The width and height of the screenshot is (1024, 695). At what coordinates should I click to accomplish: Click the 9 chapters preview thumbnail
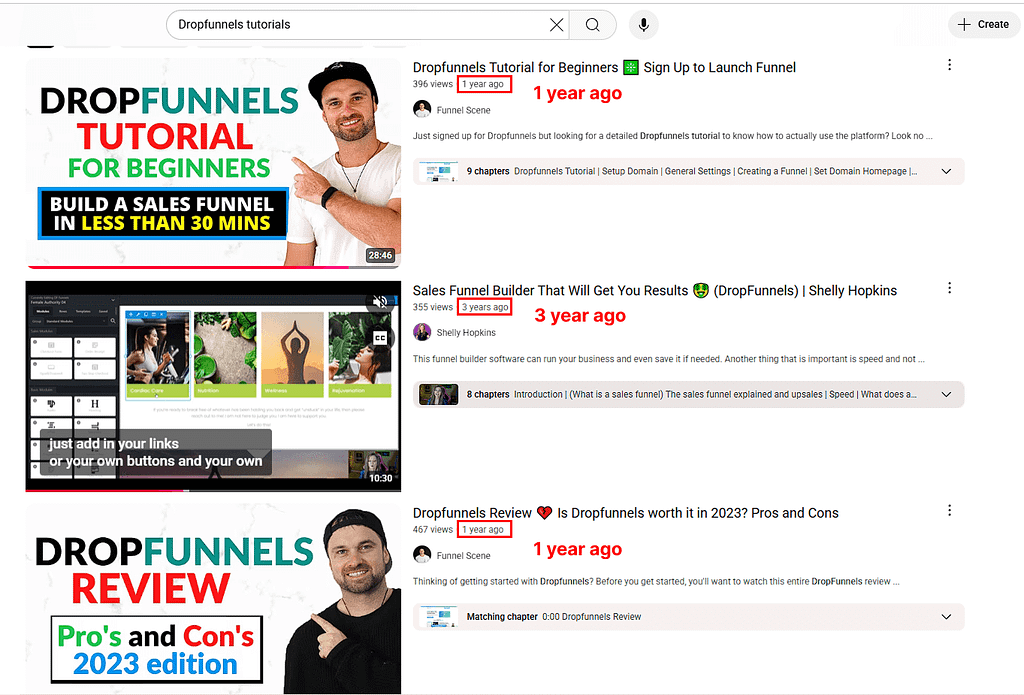point(439,172)
